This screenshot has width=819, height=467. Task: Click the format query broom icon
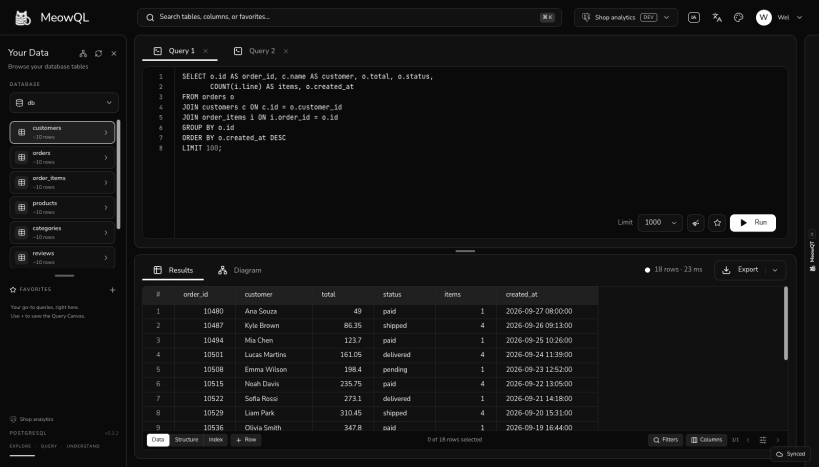(696, 223)
